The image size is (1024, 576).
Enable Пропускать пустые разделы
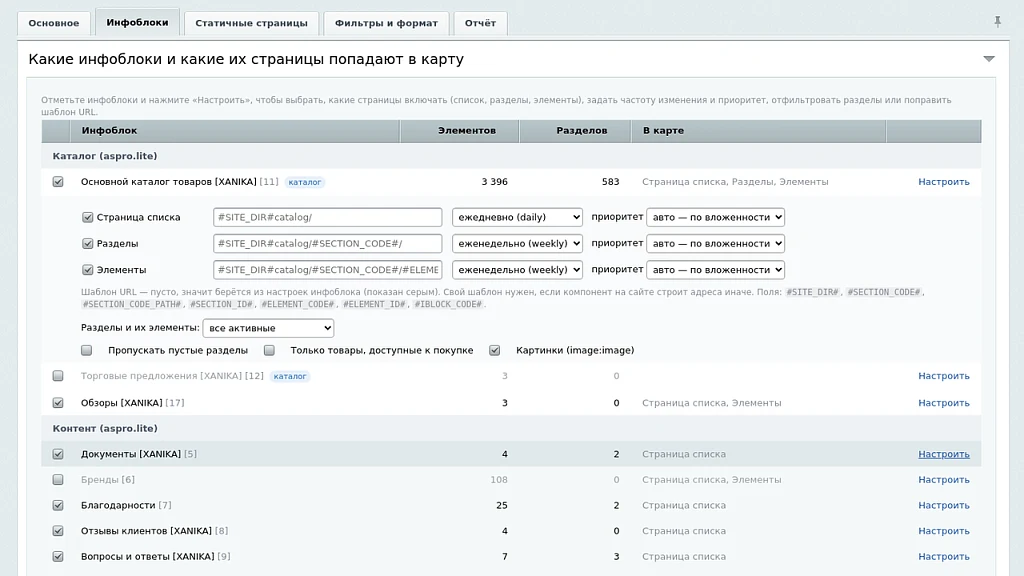[x=87, y=350]
